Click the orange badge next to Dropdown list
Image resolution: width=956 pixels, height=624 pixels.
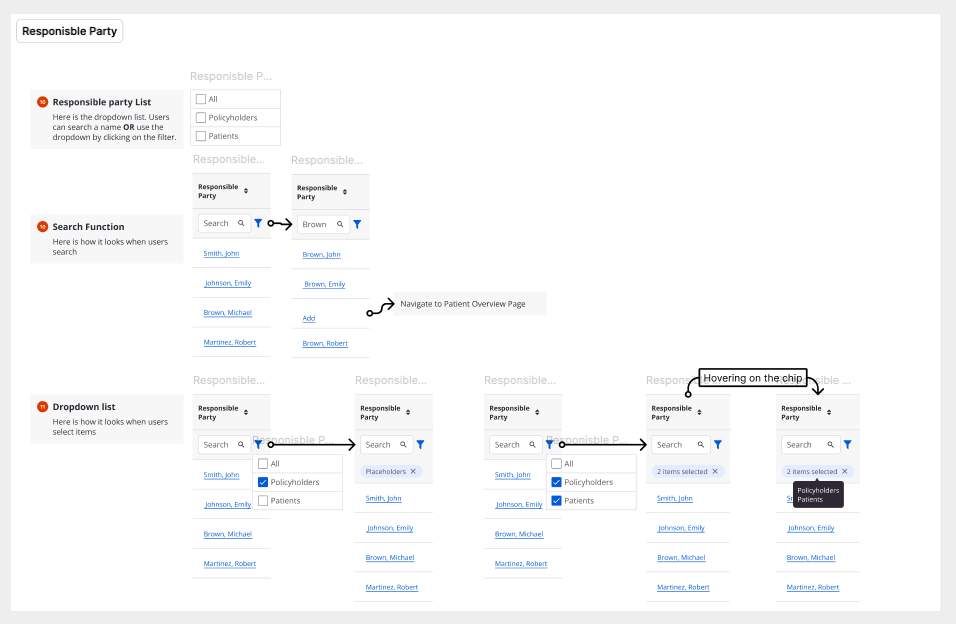pyautogui.click(x=42, y=407)
